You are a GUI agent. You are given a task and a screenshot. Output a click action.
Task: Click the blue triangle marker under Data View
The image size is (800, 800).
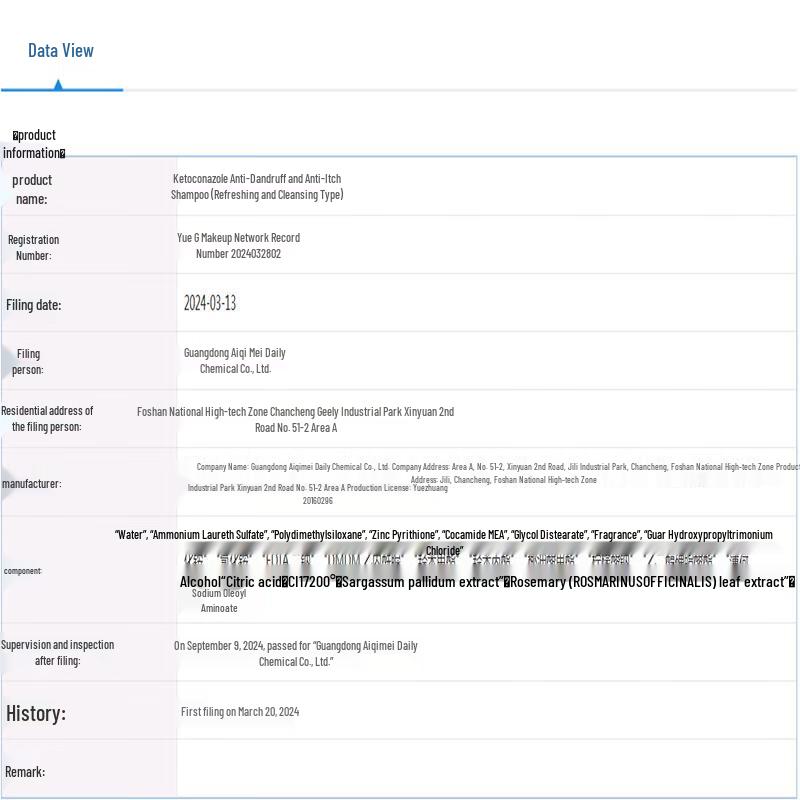tap(58, 85)
